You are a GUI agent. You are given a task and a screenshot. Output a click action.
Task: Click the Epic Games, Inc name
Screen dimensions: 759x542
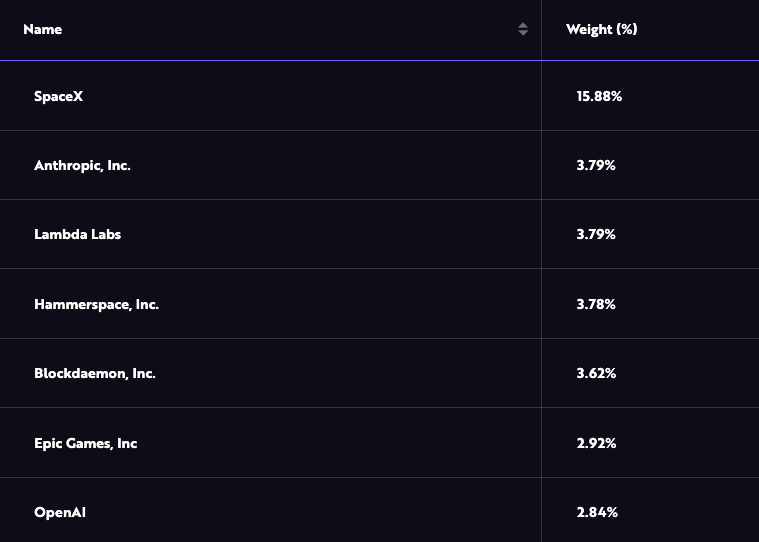[x=85, y=443]
